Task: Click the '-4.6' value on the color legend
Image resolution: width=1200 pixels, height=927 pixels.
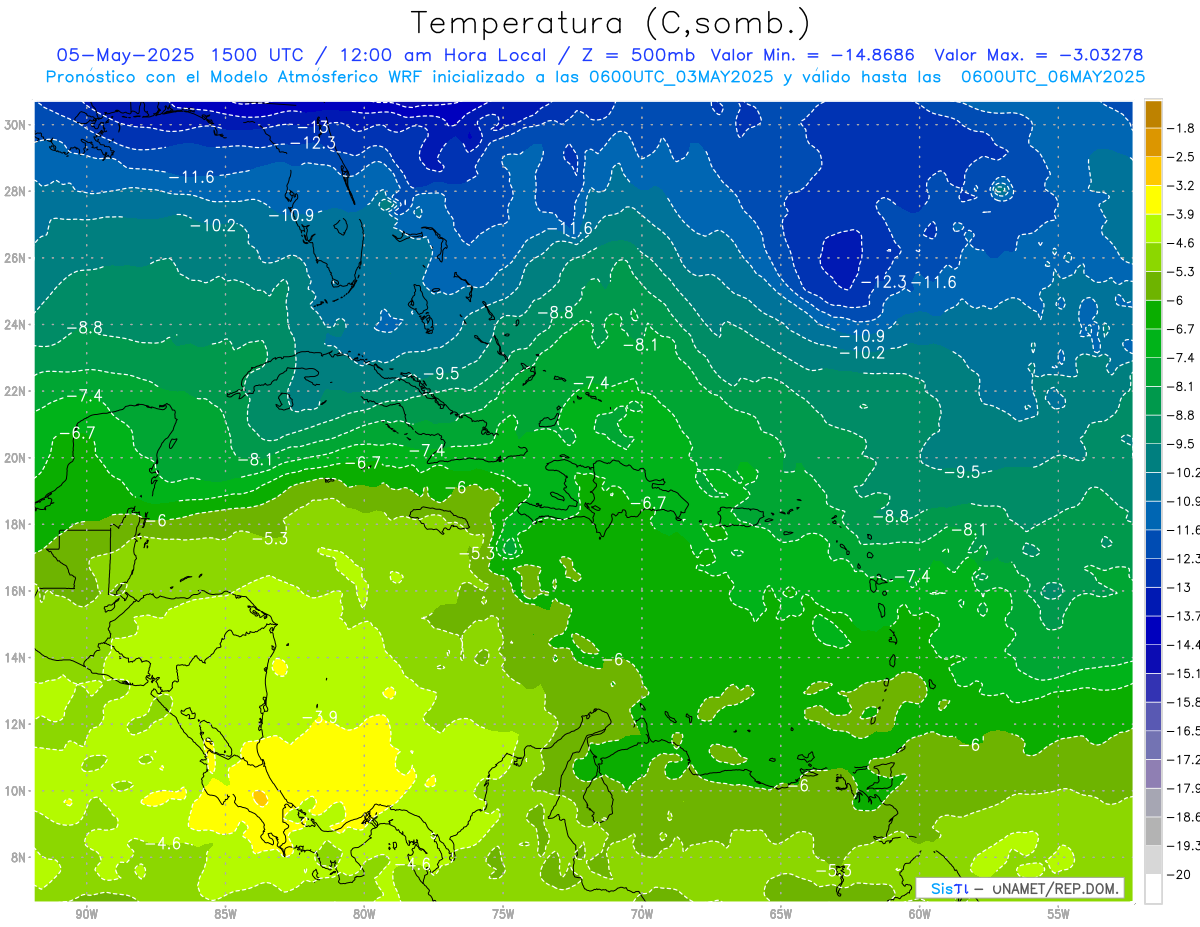Action: click(1182, 243)
